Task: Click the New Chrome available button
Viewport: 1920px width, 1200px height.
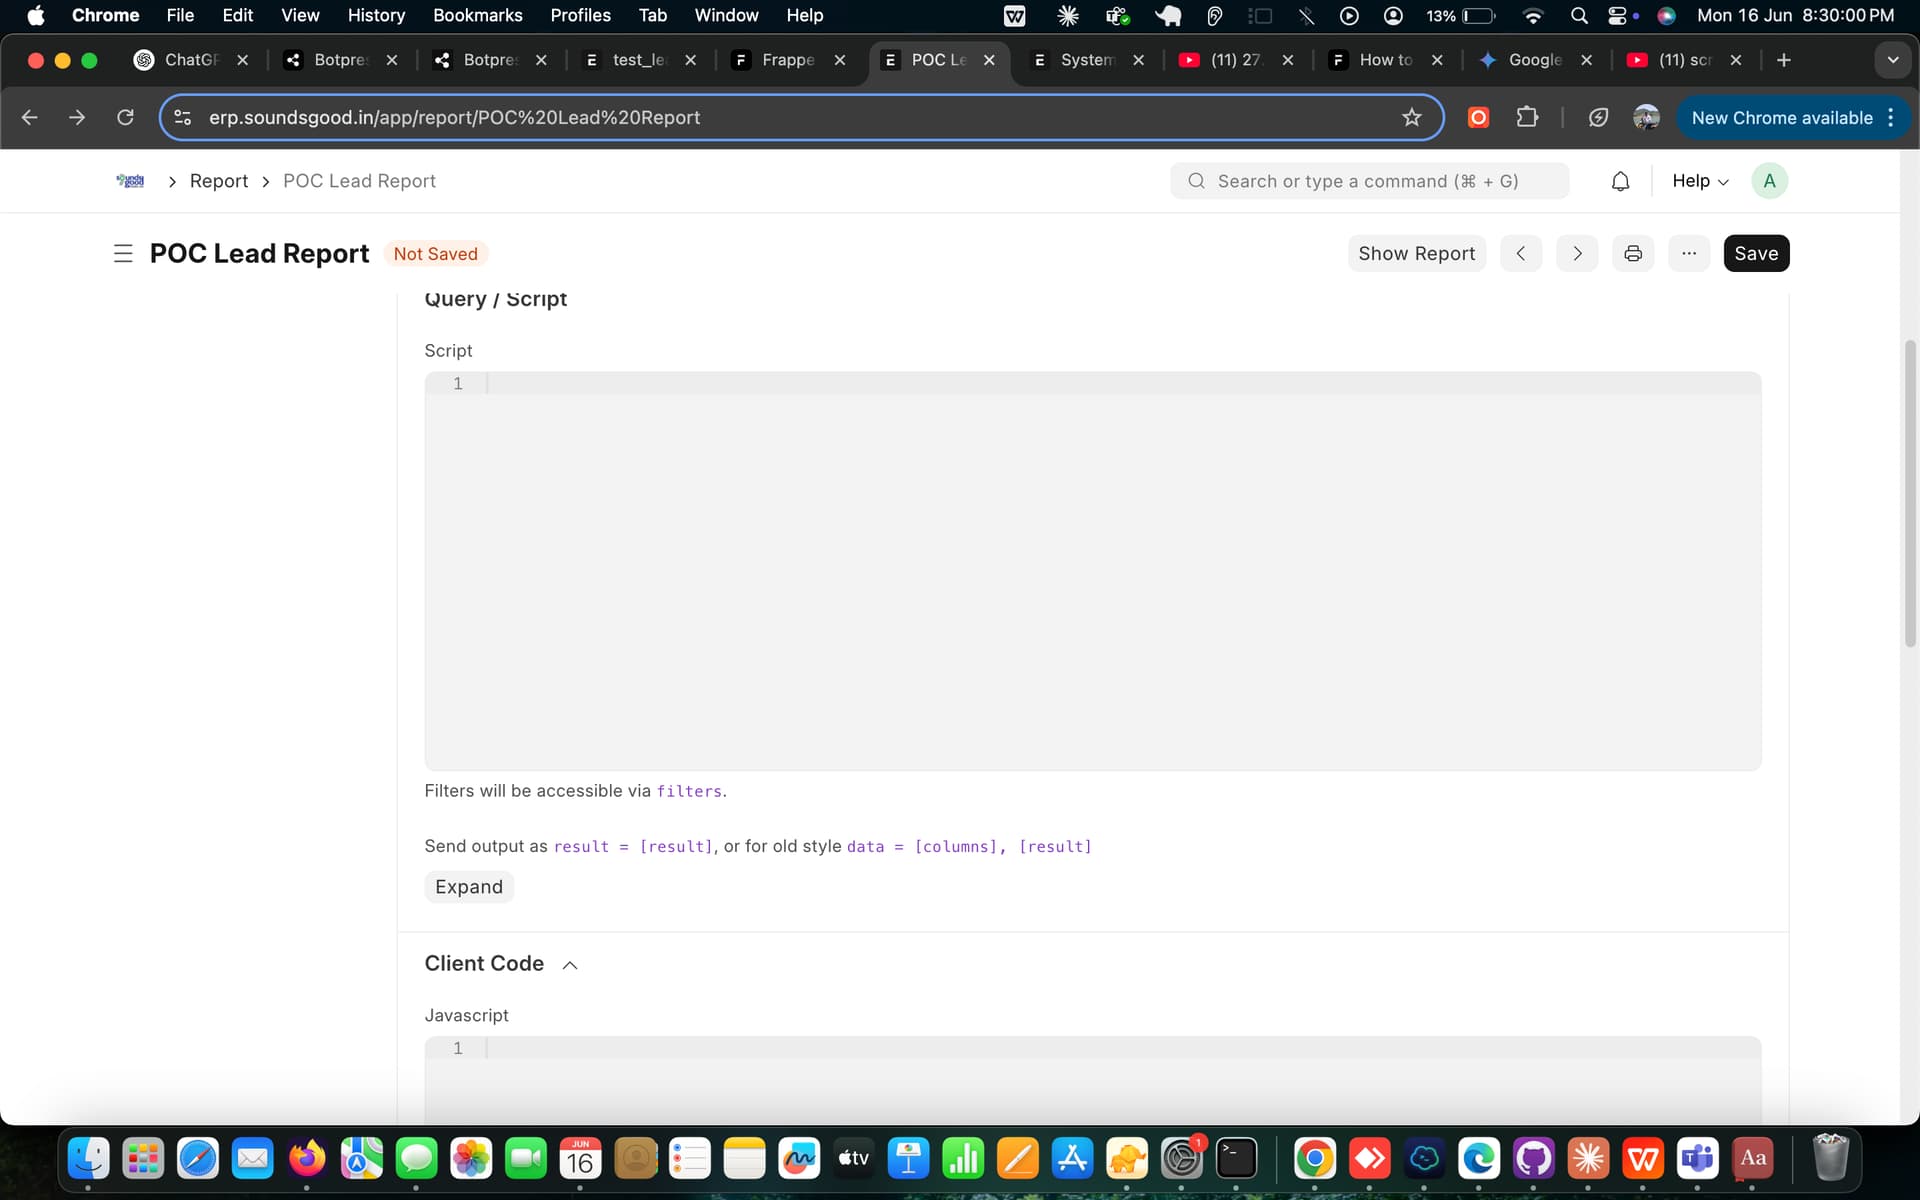Action: pos(1781,118)
